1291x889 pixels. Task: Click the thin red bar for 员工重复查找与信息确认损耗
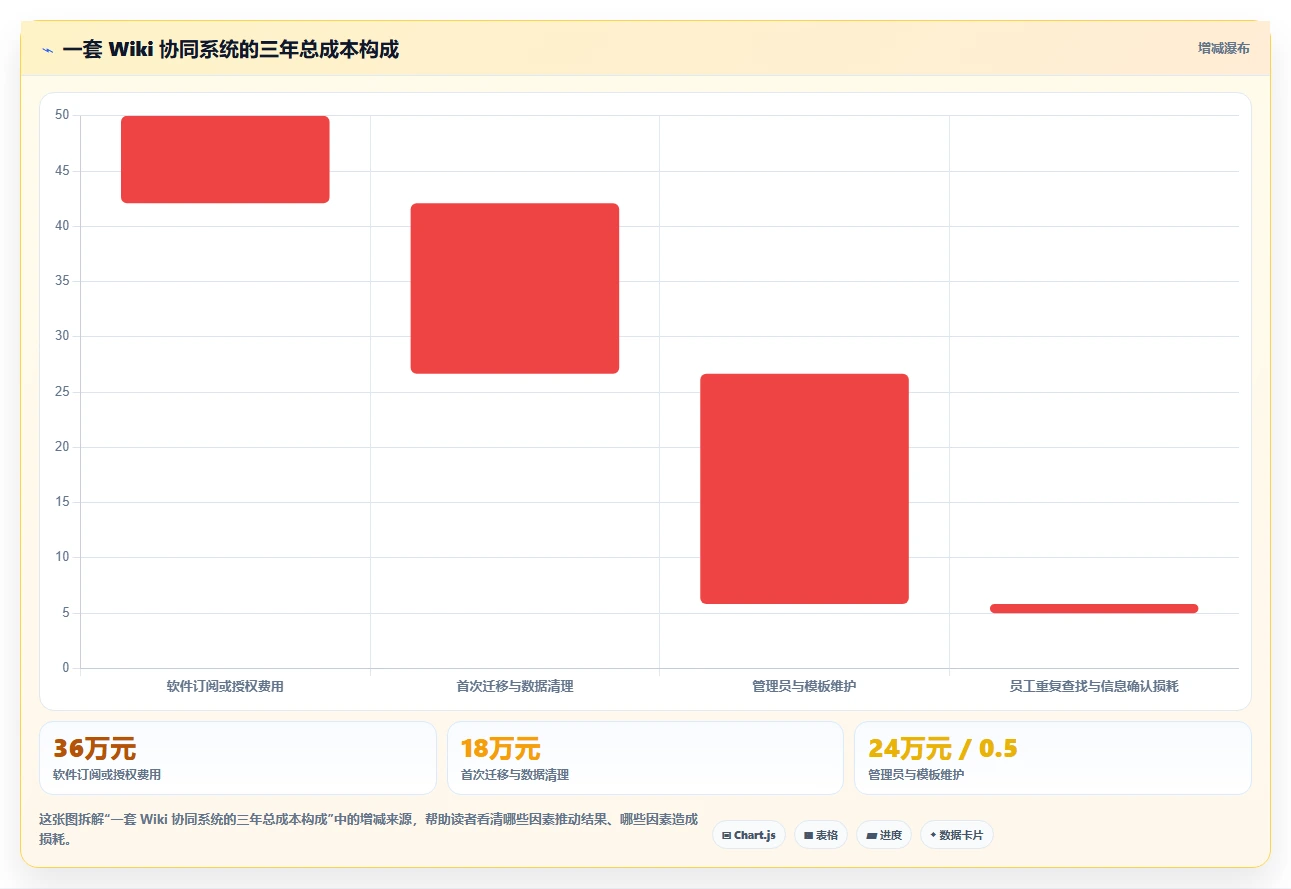click(1094, 608)
